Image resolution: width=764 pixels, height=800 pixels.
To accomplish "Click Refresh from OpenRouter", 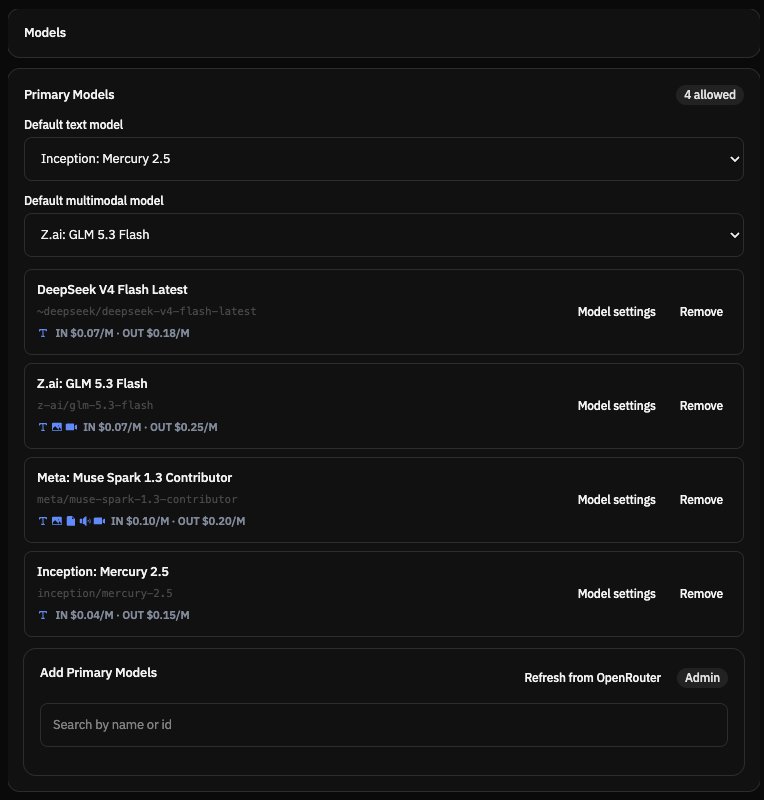I will pyautogui.click(x=593, y=678).
